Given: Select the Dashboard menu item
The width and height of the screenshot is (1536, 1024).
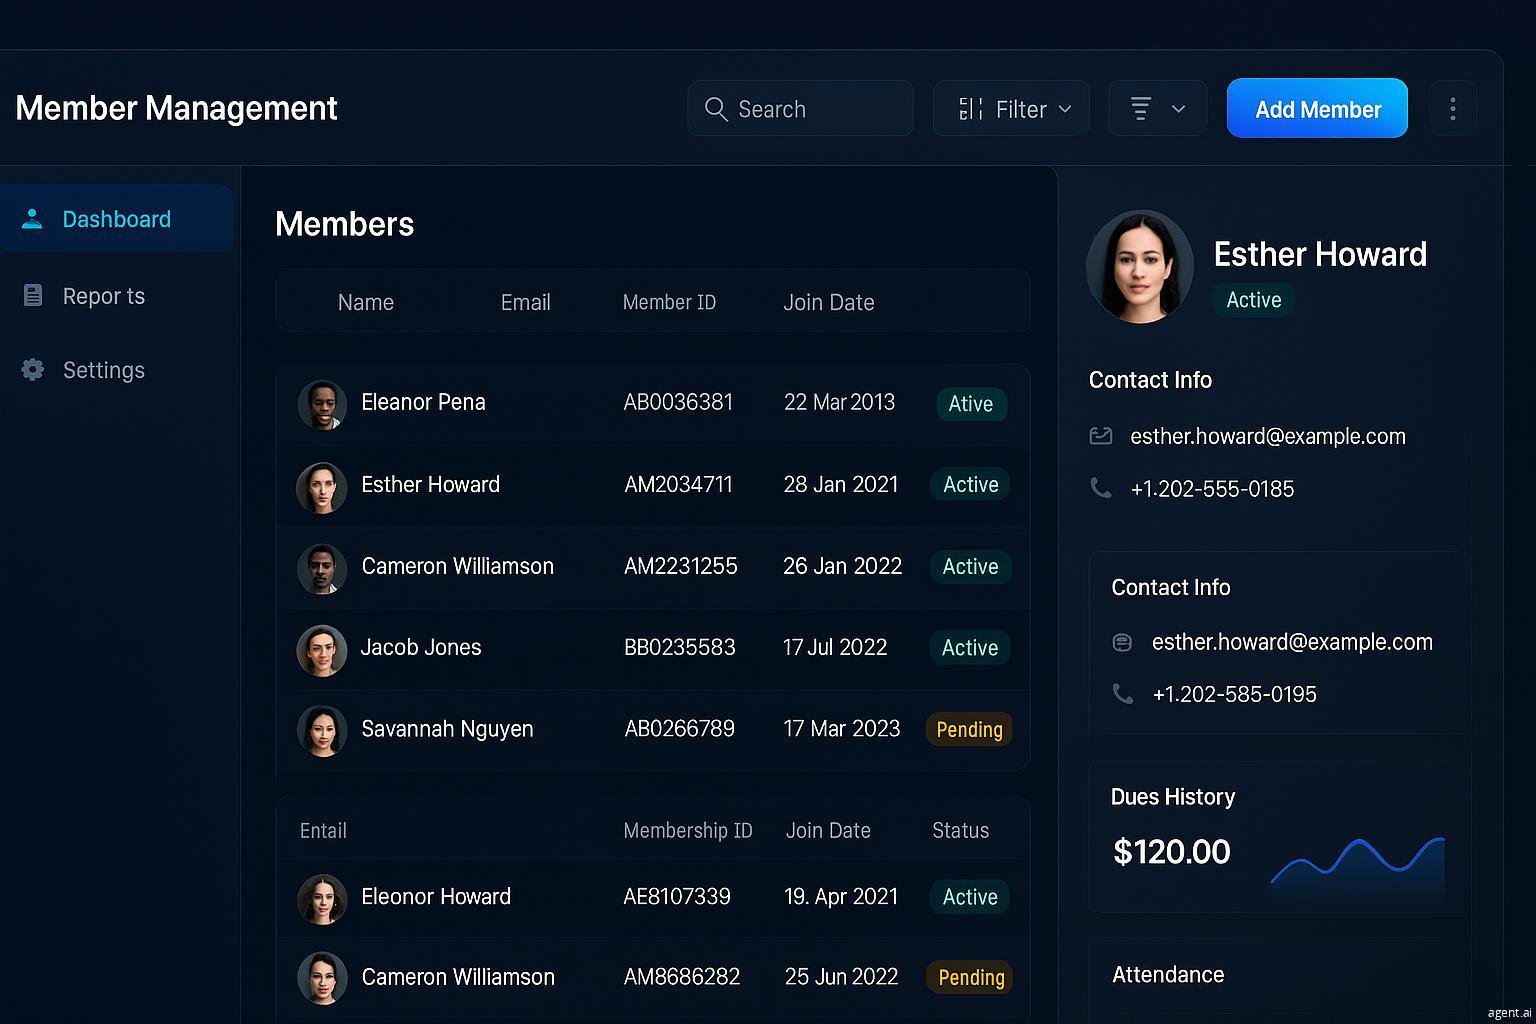Looking at the screenshot, I should coord(116,218).
